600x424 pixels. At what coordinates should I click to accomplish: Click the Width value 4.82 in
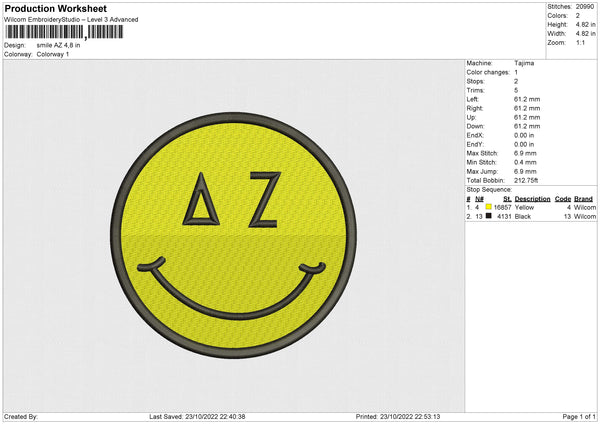pos(585,34)
